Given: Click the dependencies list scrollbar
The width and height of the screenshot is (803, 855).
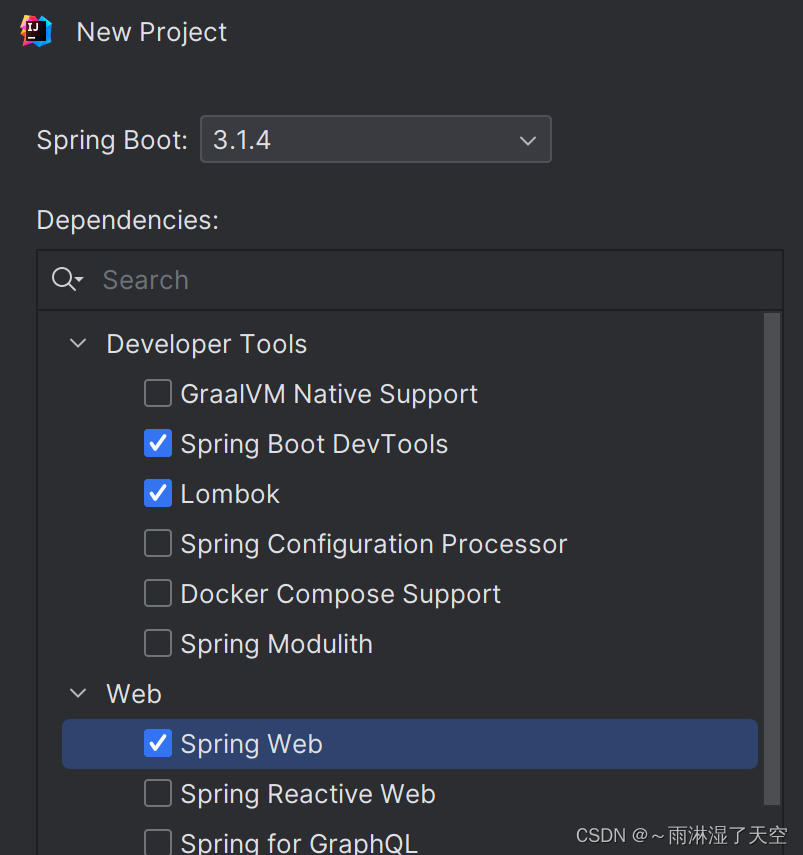Looking at the screenshot, I should (x=771, y=558).
